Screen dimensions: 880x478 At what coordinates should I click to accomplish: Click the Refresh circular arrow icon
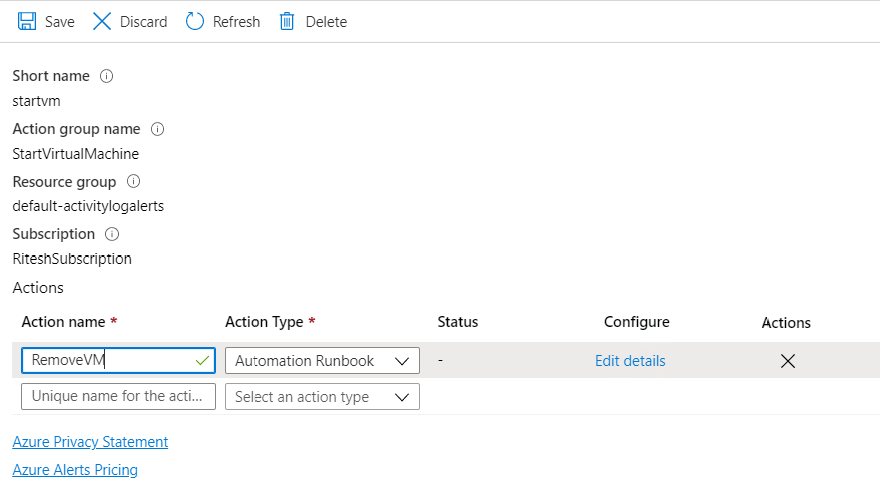coord(195,21)
